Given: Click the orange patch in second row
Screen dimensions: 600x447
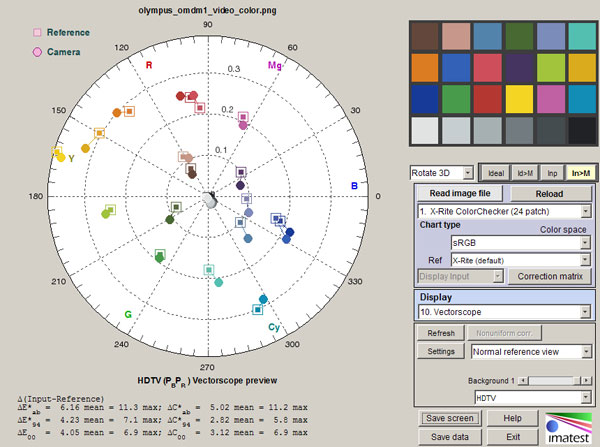Looking at the screenshot, I should (x=425, y=68).
